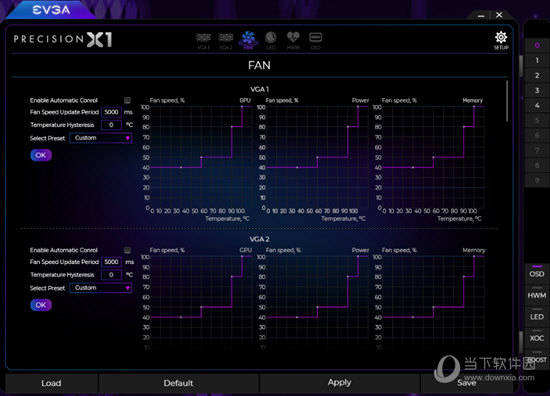Image resolution: width=550 pixels, height=396 pixels.
Task: Open the LED icon in top bar
Action: [271, 40]
